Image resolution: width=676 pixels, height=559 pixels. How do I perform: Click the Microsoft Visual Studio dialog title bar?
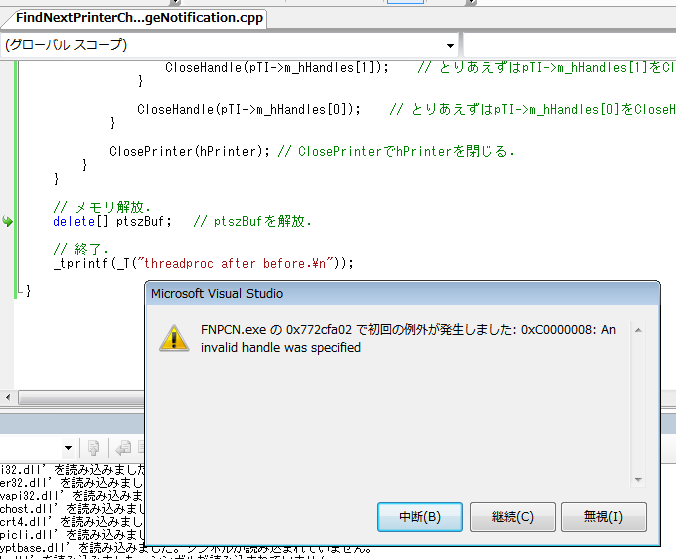pos(403,294)
